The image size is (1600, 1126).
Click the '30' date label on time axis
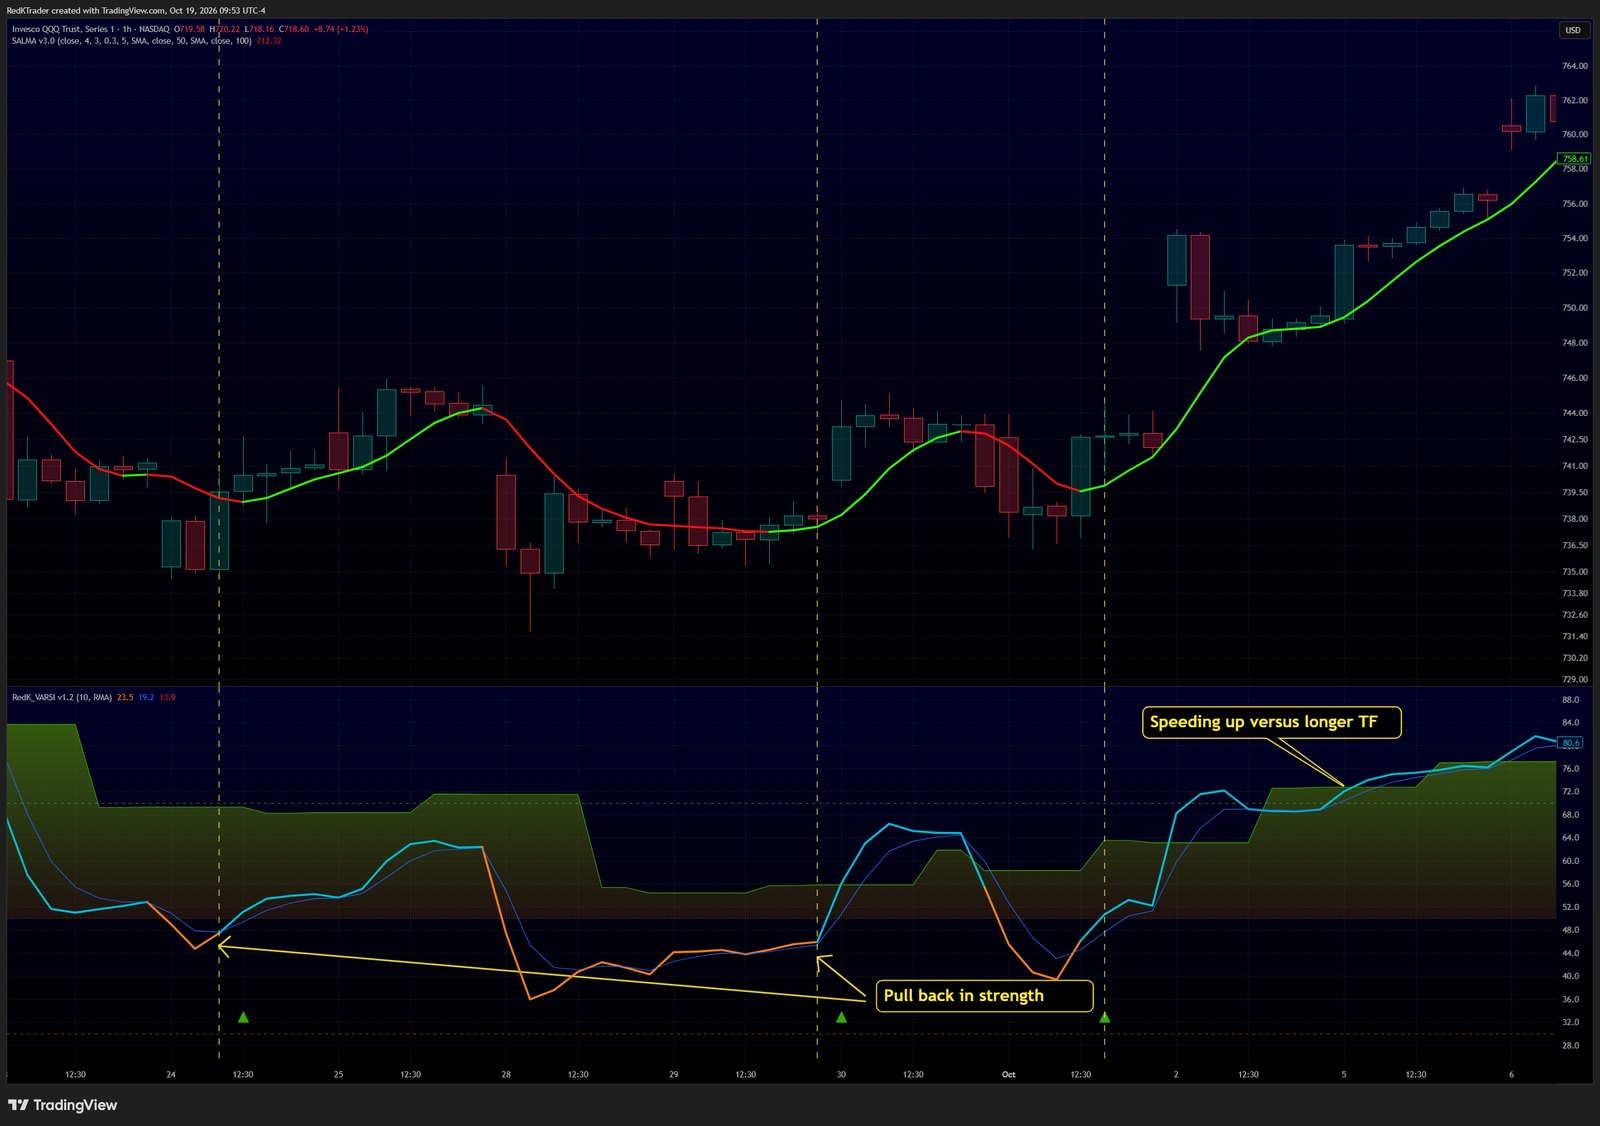tap(841, 1075)
